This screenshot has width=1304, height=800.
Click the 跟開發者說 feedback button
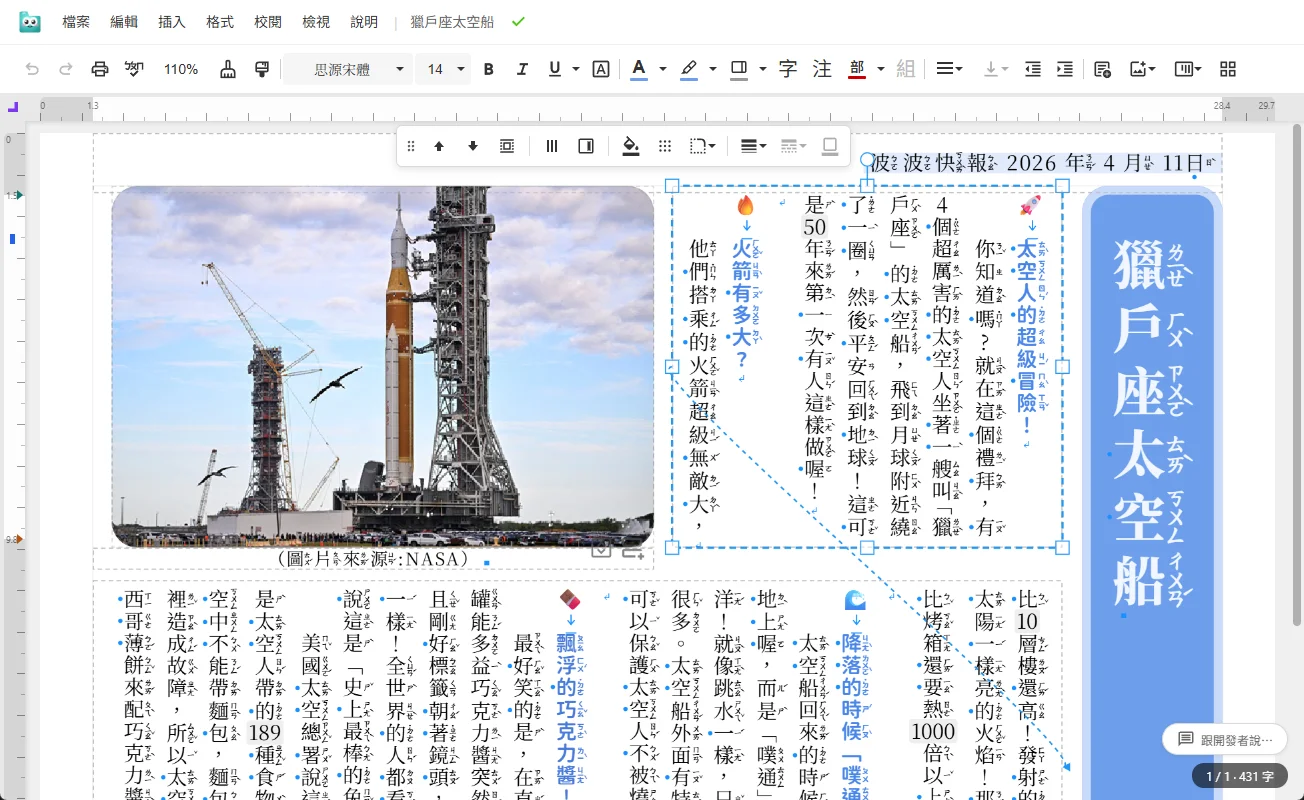1224,739
